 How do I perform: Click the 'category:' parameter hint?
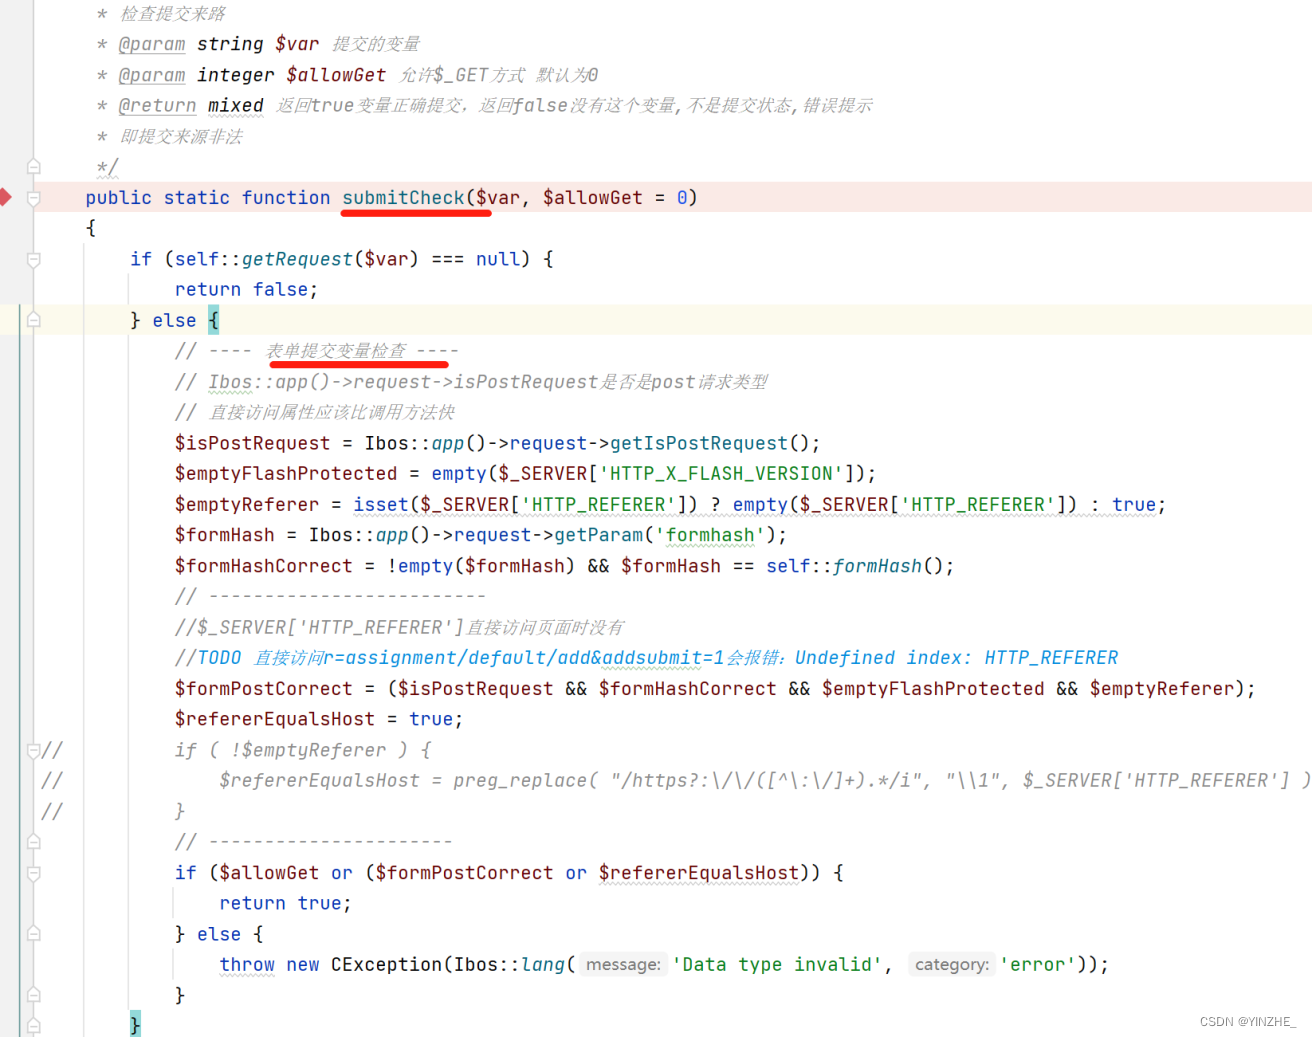(952, 965)
